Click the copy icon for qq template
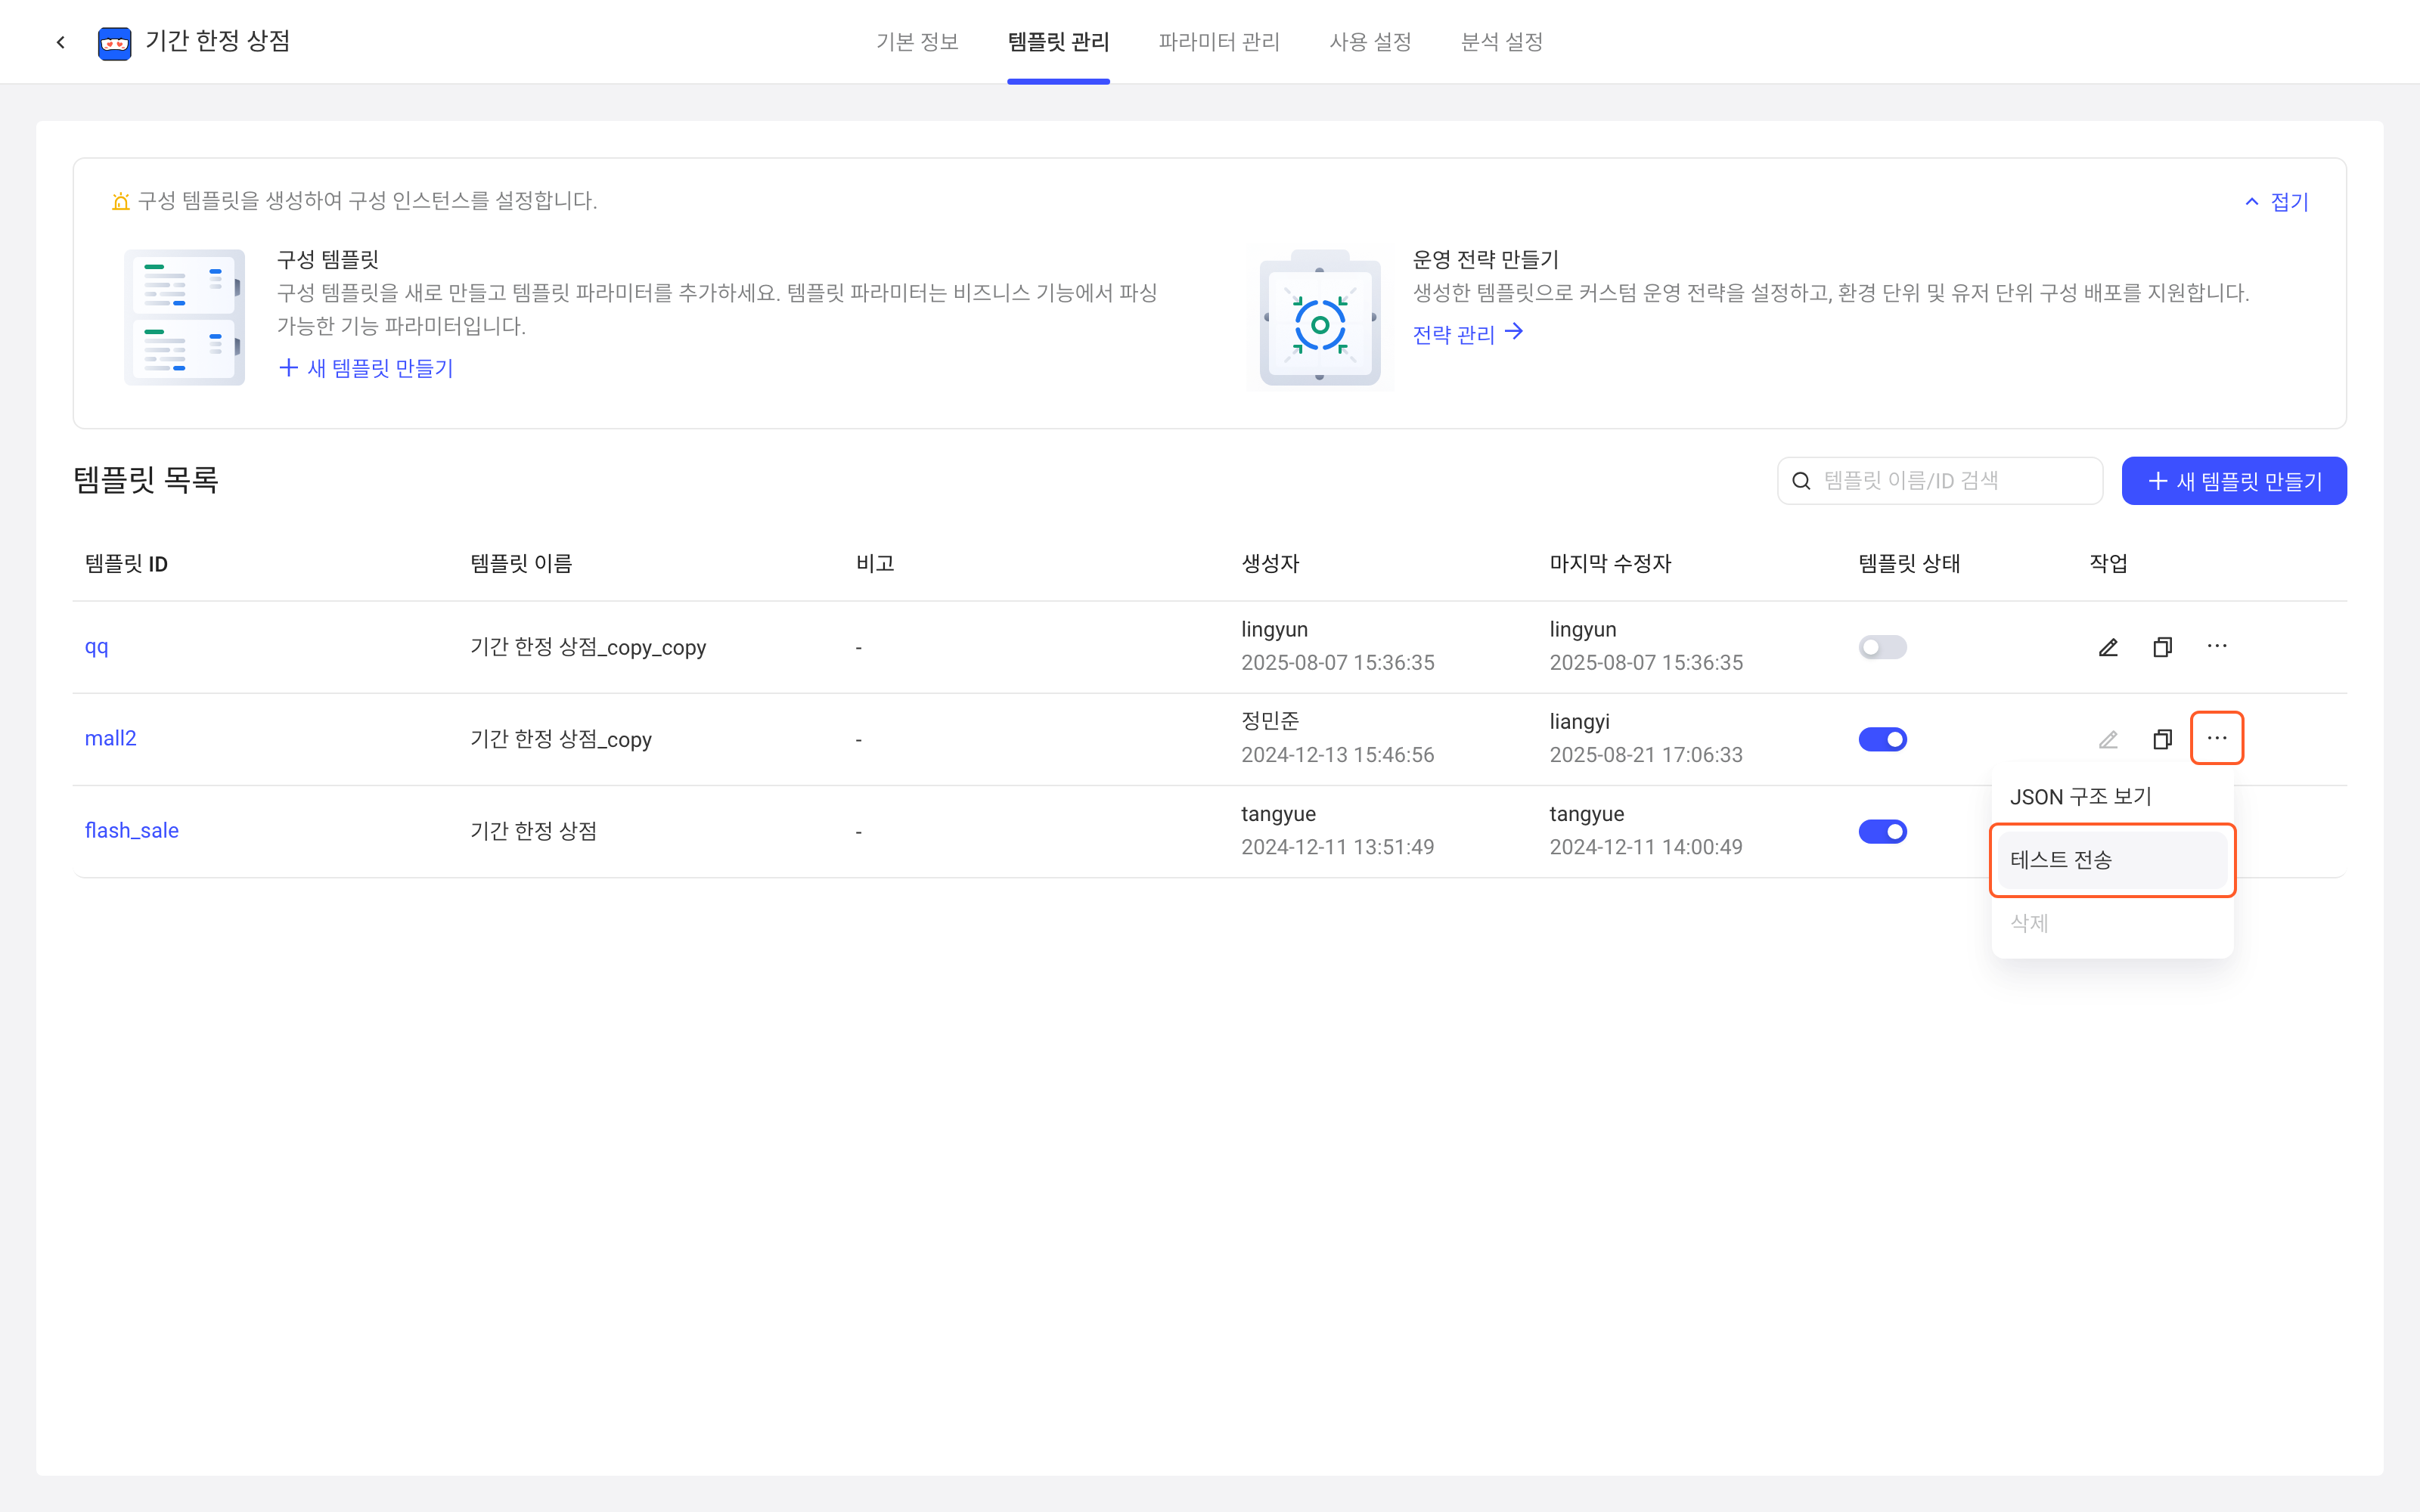The width and height of the screenshot is (2420, 1512). point(2162,647)
